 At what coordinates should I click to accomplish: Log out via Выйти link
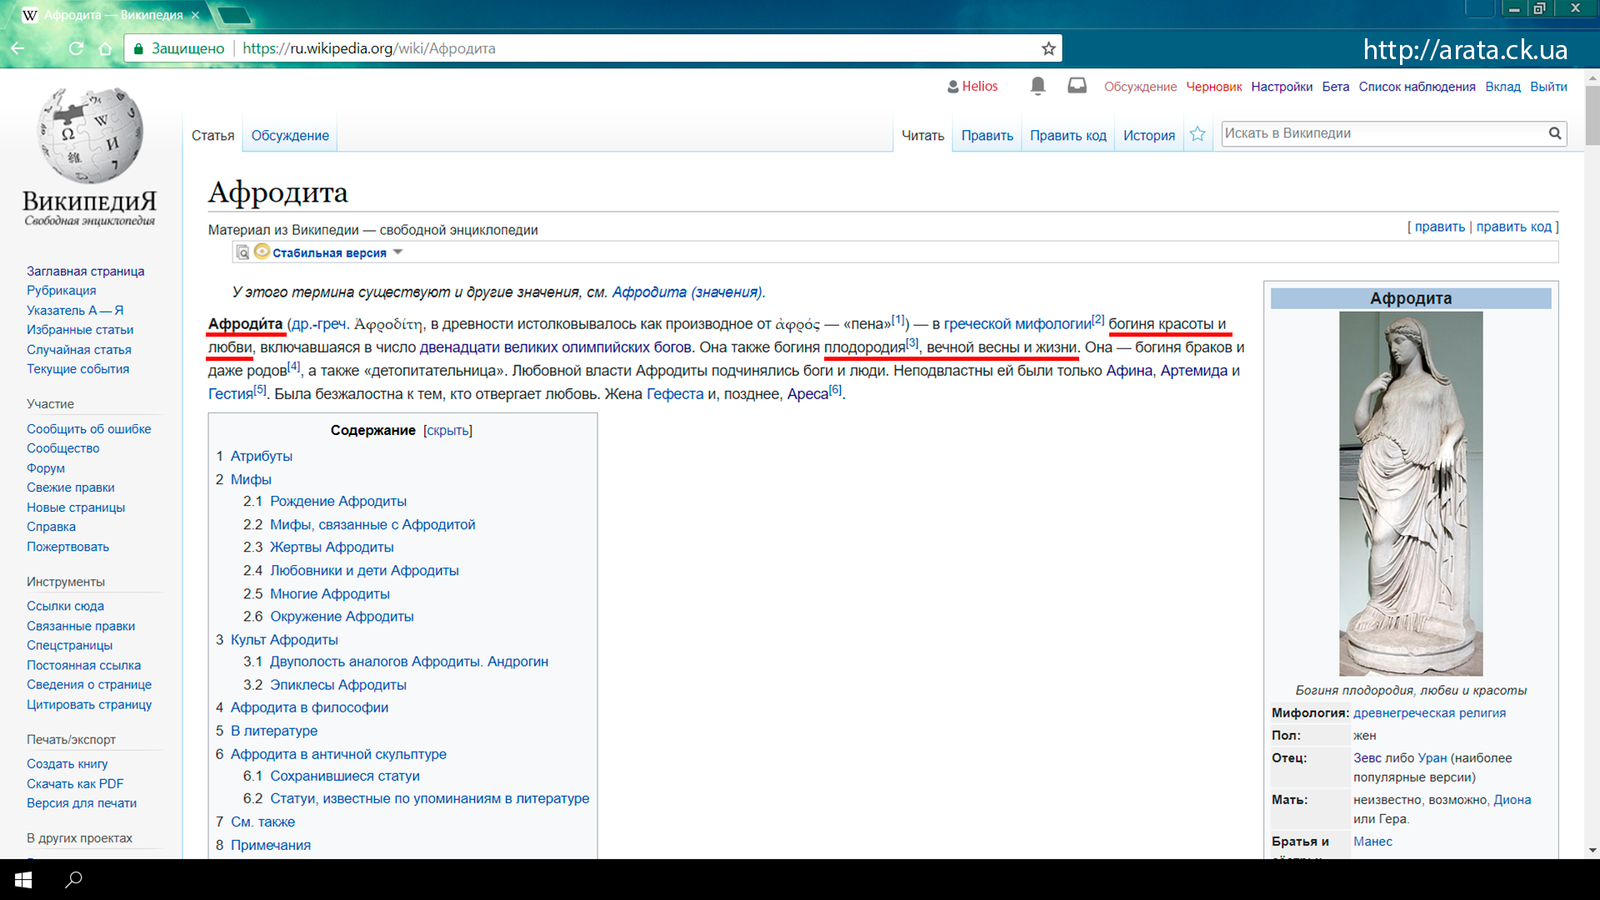coord(1549,86)
